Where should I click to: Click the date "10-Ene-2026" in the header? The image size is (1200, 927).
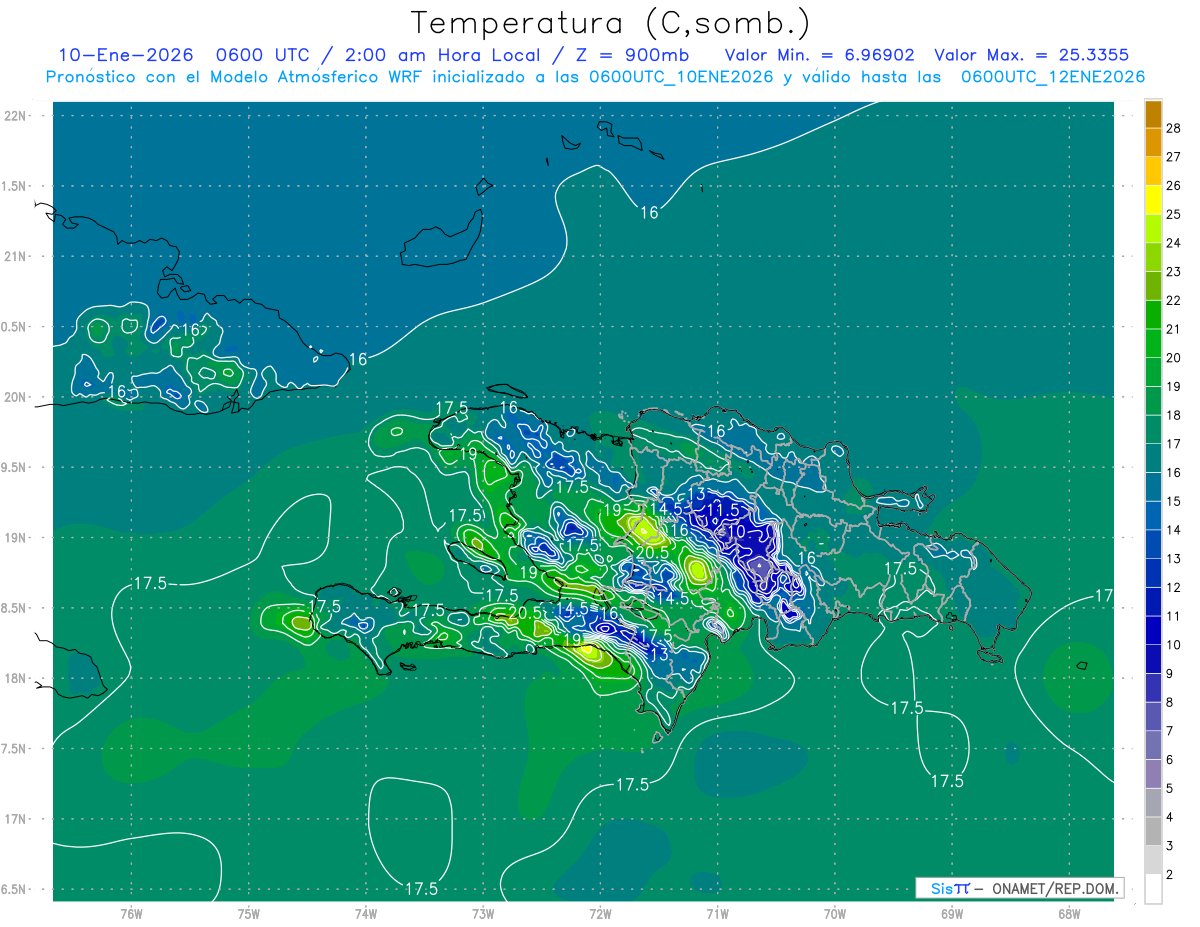[x=125, y=55]
